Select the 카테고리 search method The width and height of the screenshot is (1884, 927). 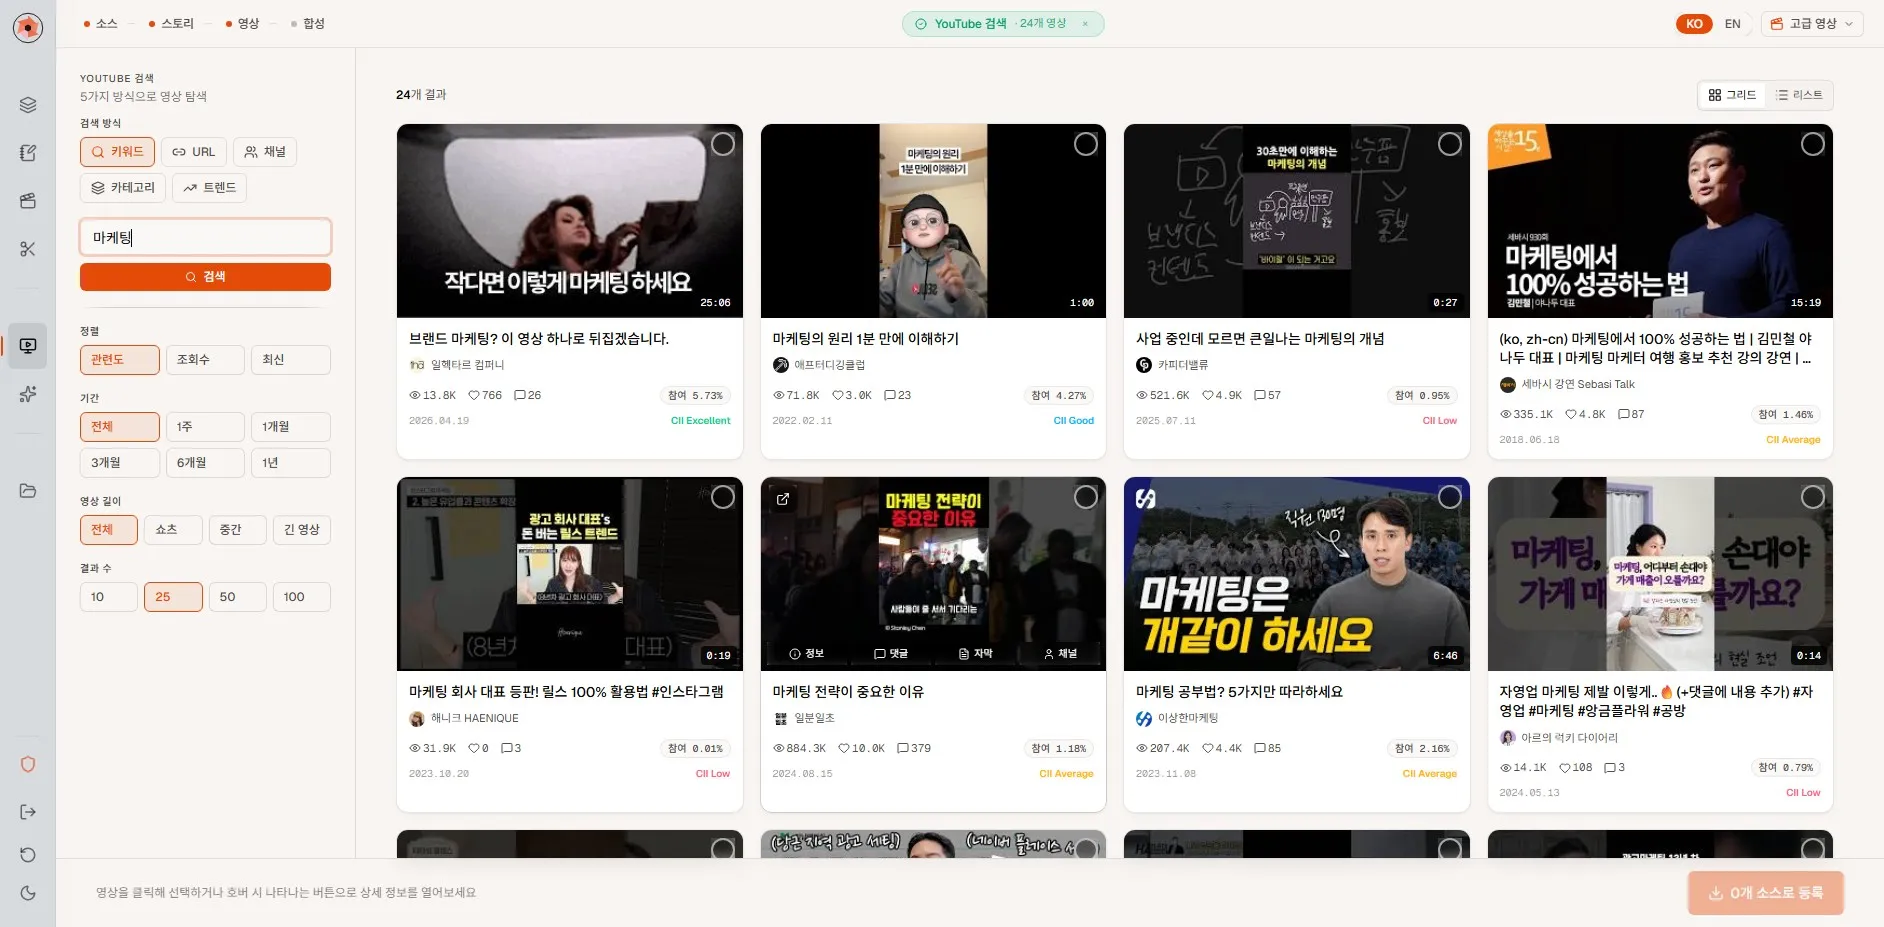tap(123, 188)
